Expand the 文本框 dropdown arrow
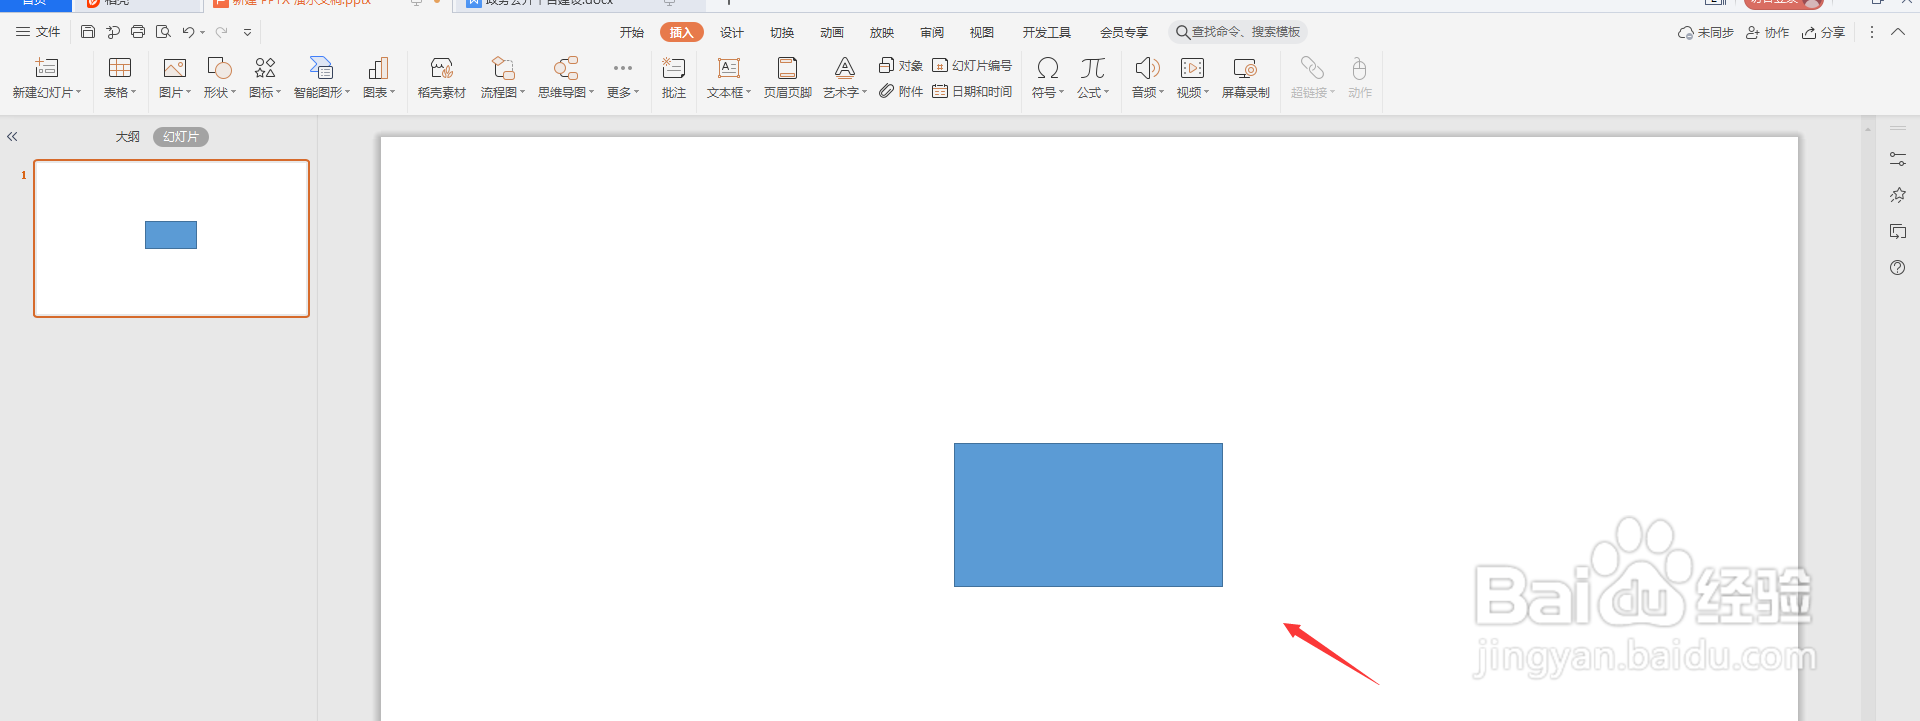The width and height of the screenshot is (1920, 721). tap(748, 92)
